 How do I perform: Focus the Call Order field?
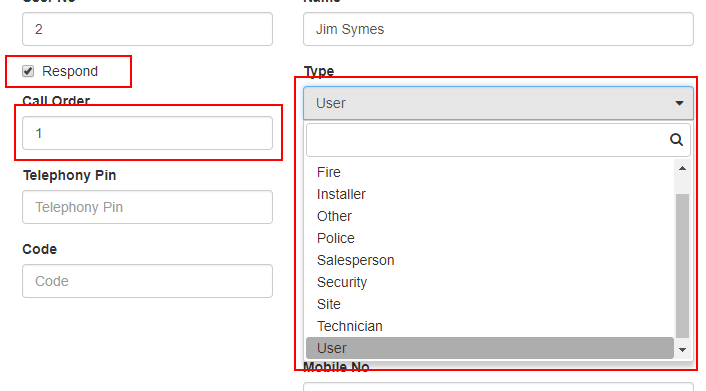point(147,133)
